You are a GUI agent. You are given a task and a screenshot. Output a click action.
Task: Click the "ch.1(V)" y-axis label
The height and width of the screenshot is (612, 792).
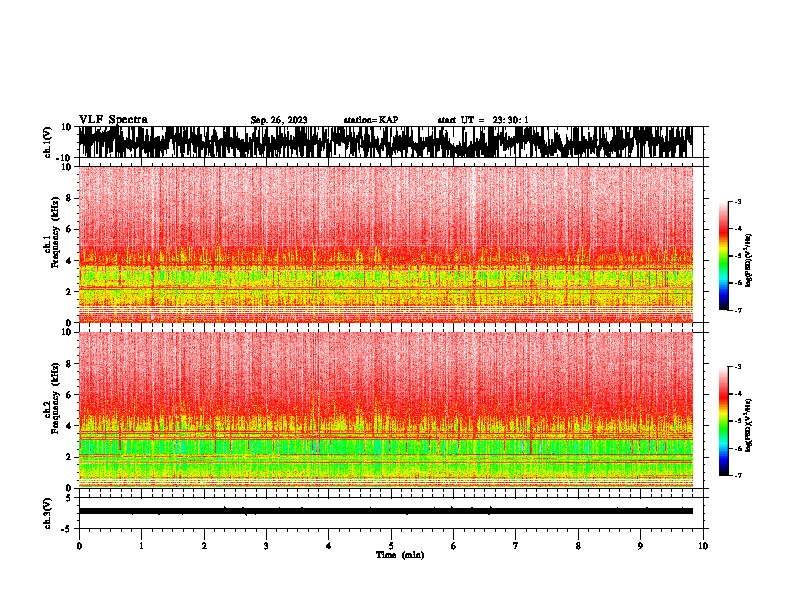point(48,142)
